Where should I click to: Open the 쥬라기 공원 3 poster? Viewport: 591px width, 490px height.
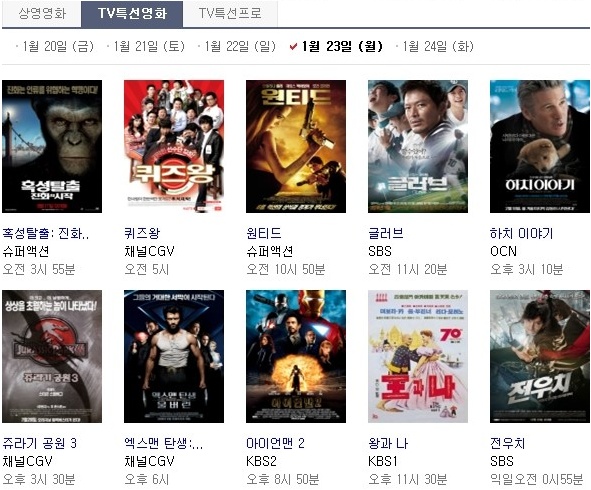point(52,356)
